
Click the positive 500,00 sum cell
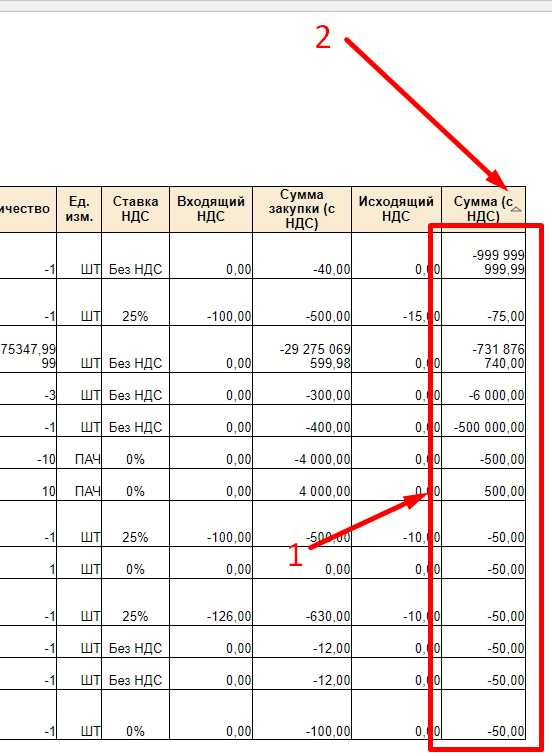click(484, 485)
